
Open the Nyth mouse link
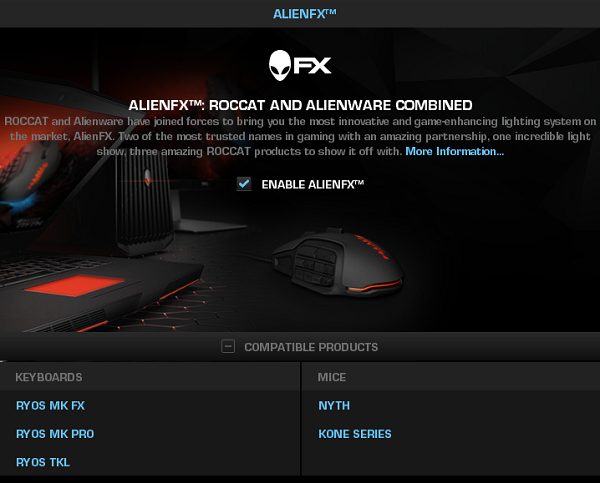[x=334, y=406]
